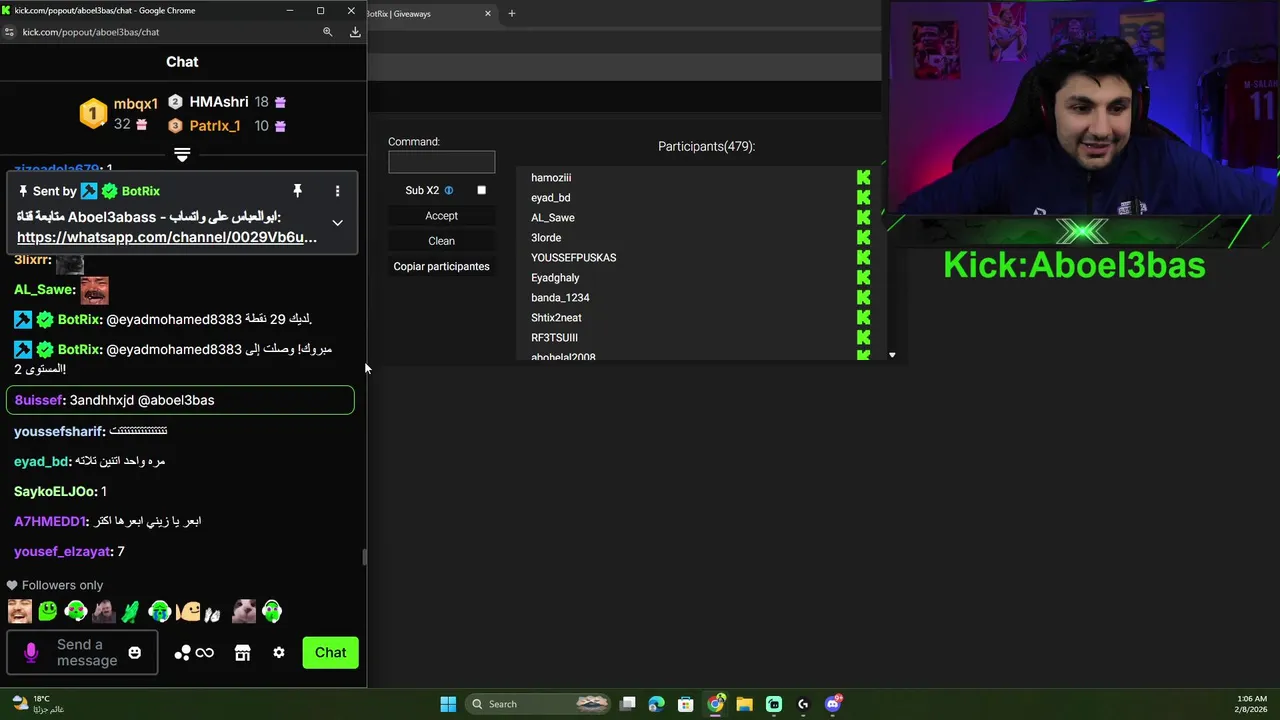Screen dimensions: 1280x720
Task: Click the Kick icon next to YOUSSEFPUSKAS
Action: point(864,257)
